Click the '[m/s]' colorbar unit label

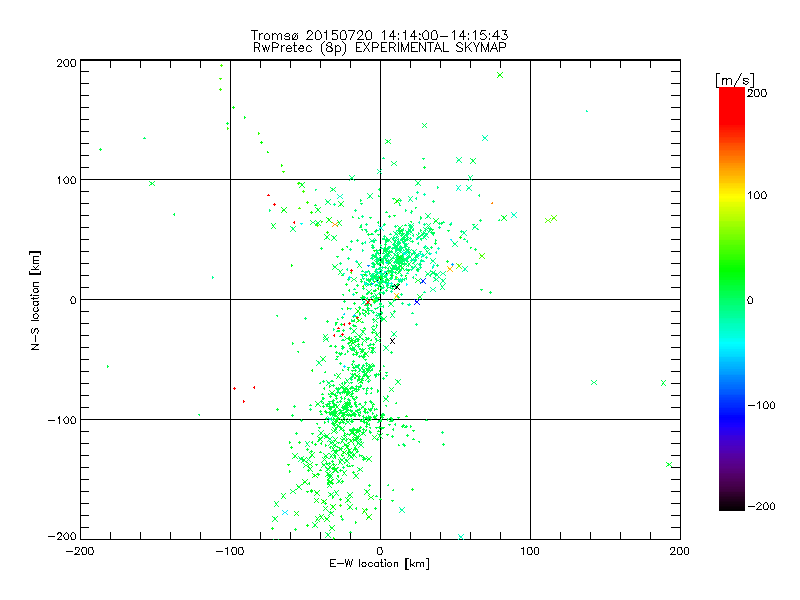pyautogui.click(x=735, y=80)
